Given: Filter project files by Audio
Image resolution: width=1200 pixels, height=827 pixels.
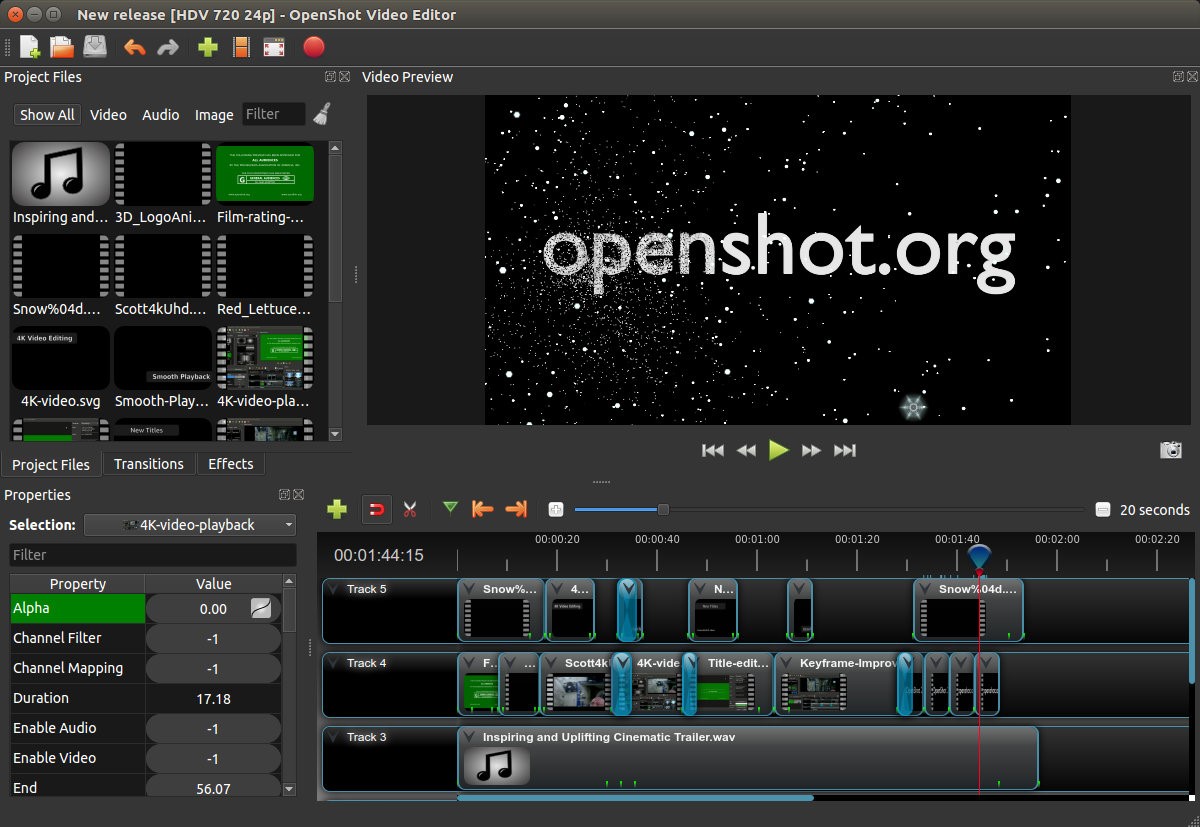Looking at the screenshot, I should click(160, 114).
